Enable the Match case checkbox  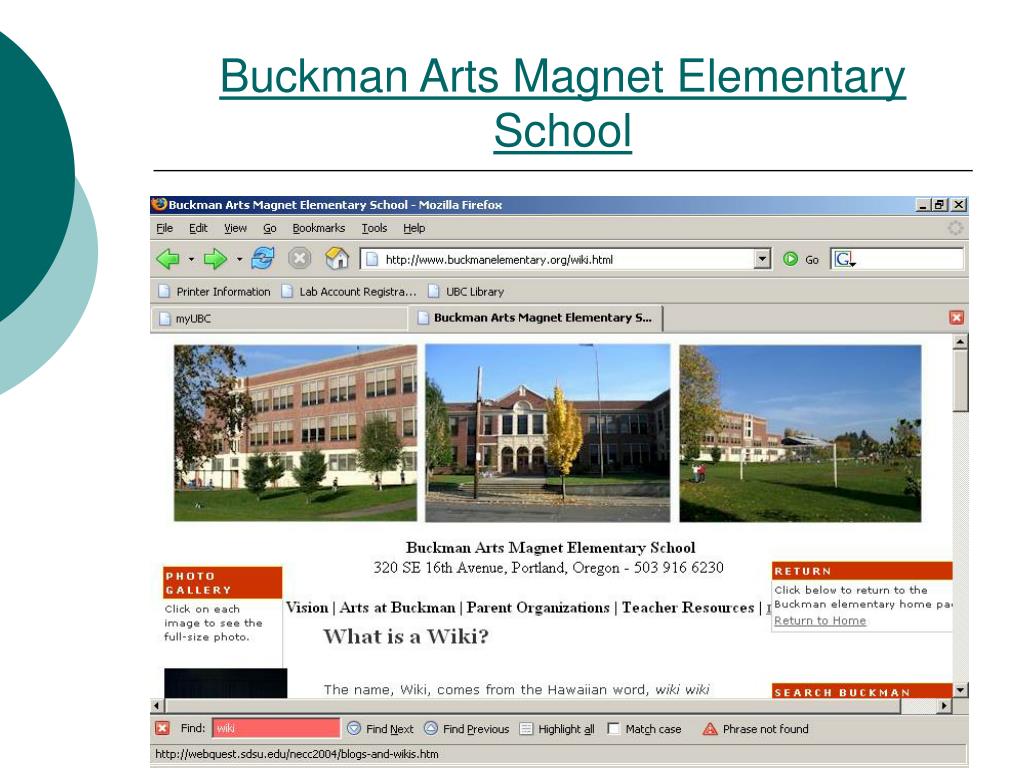[613, 728]
